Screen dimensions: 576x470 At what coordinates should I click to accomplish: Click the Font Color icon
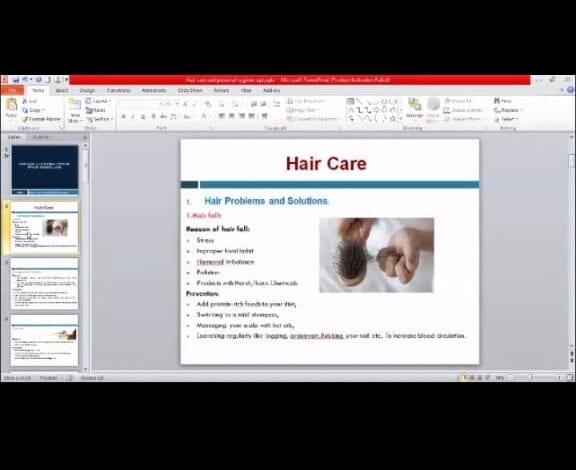[x=204, y=116]
